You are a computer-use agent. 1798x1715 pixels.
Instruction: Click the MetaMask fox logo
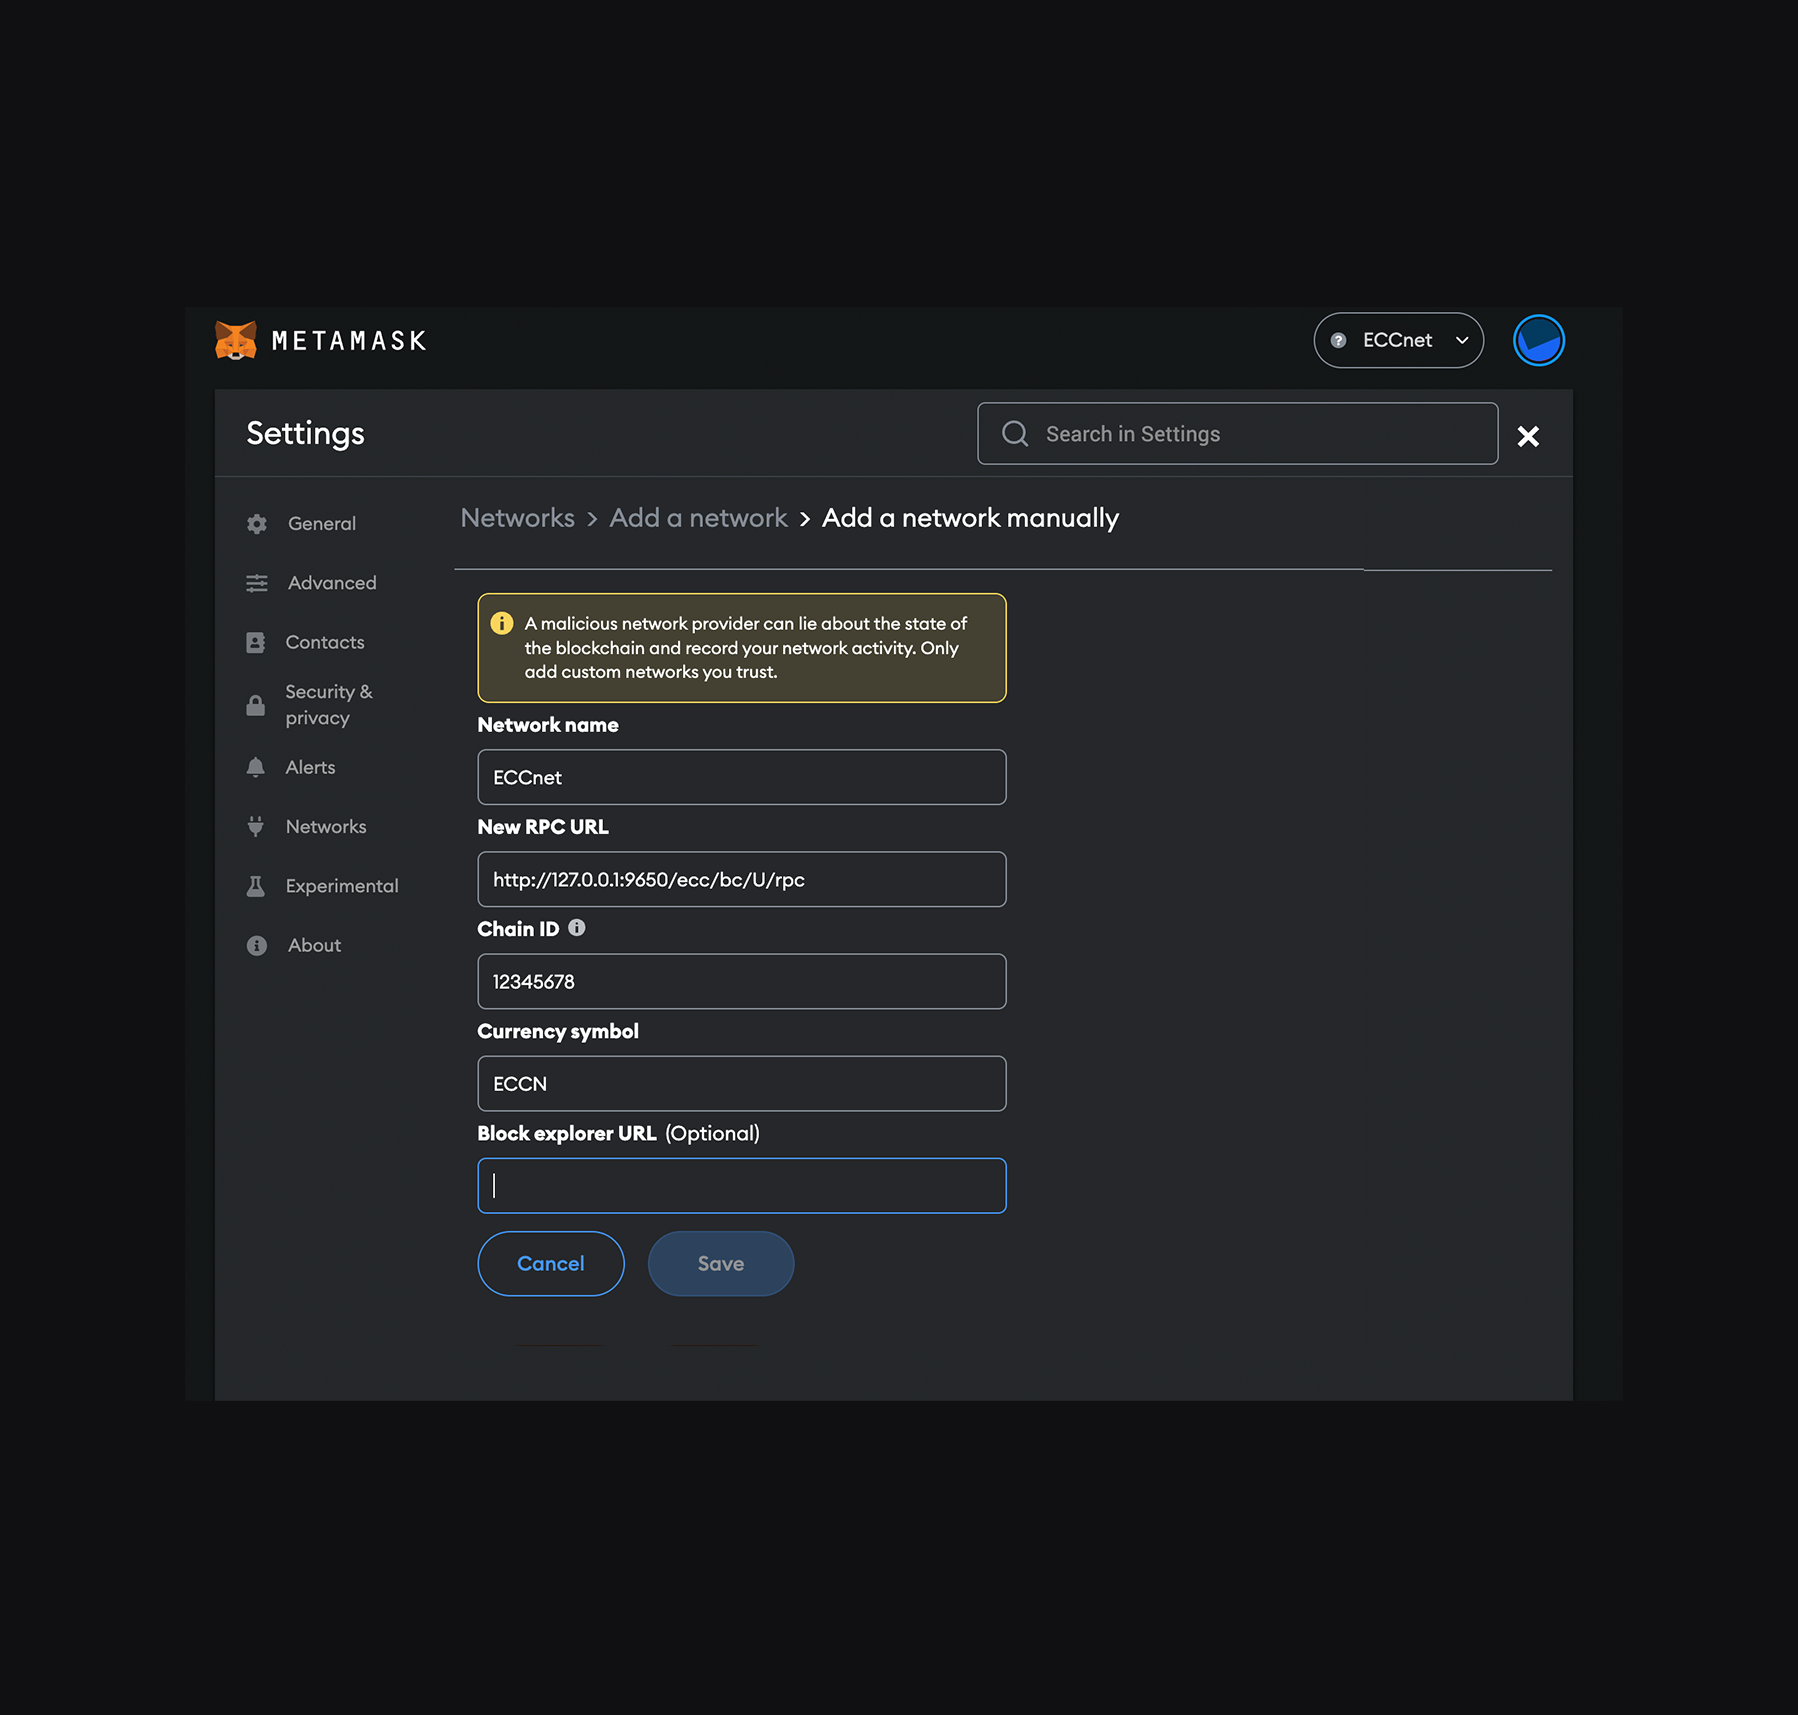[x=236, y=340]
